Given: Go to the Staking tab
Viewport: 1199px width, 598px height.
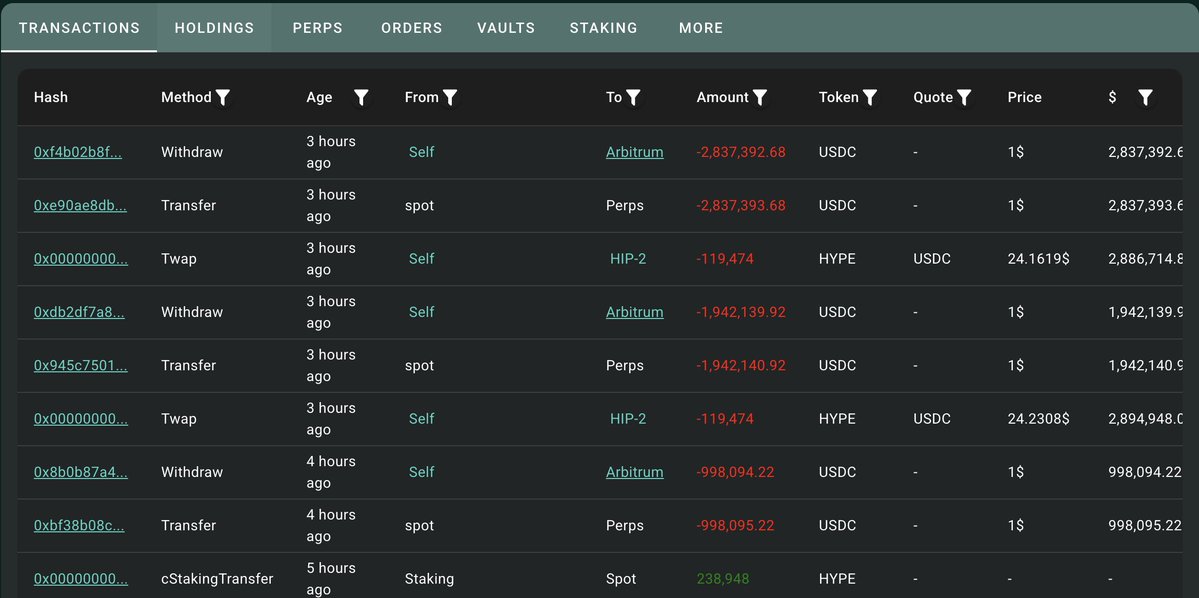Looking at the screenshot, I should tap(603, 28).
